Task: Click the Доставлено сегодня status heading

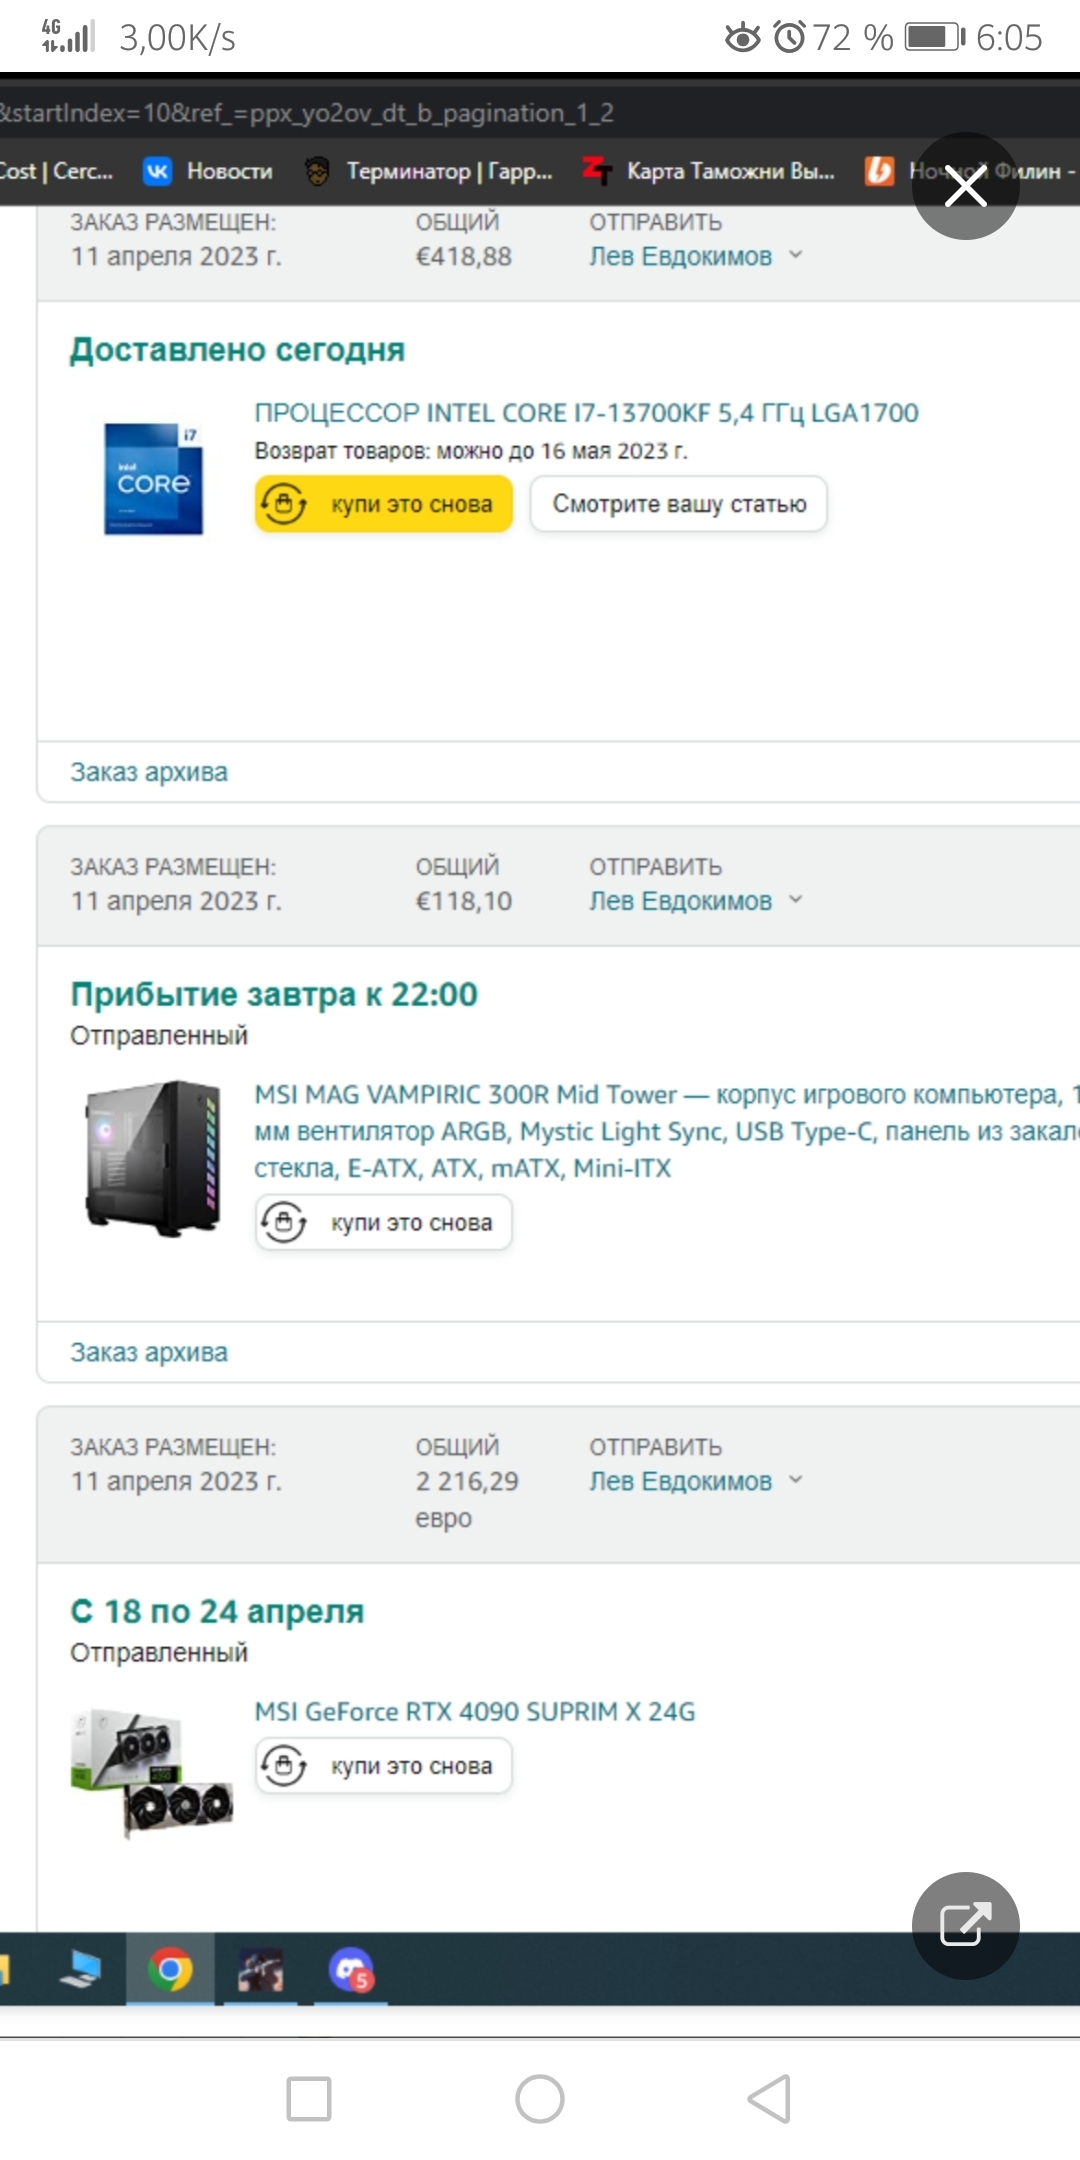Action: 237,350
